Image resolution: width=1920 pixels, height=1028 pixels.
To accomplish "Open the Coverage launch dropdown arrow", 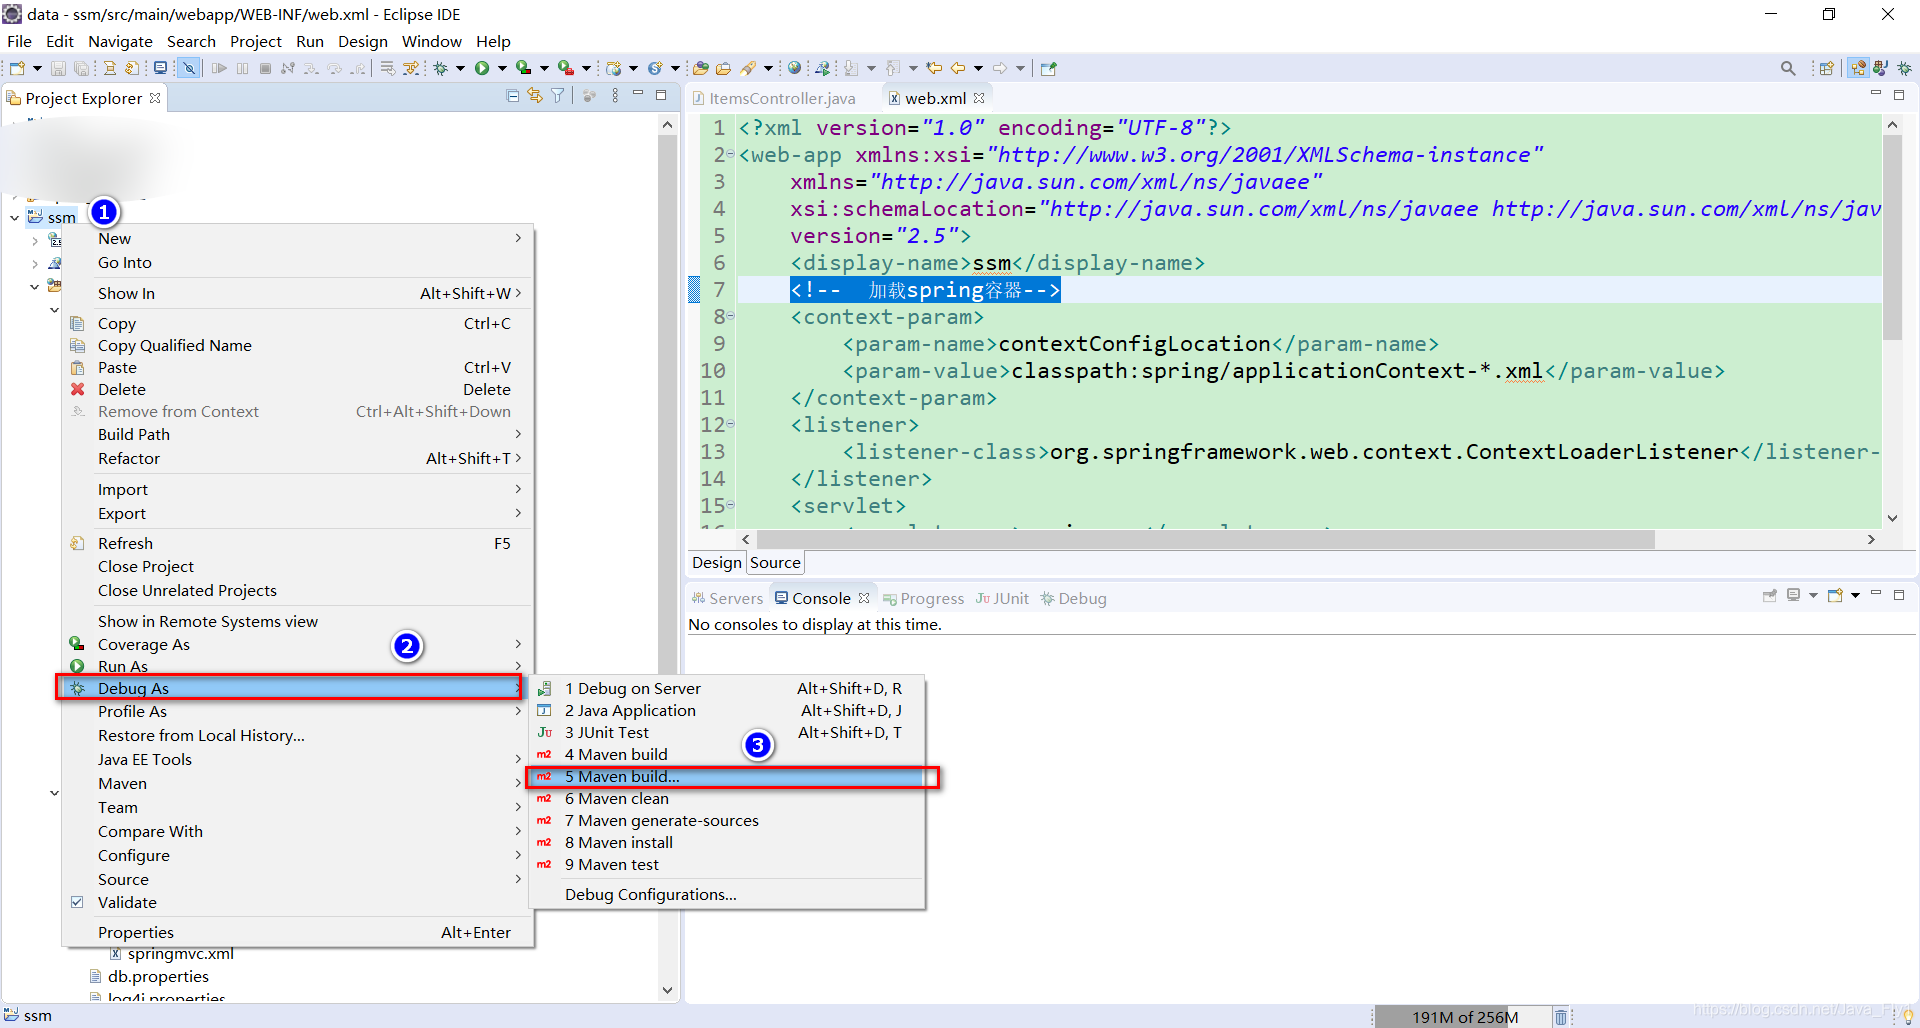I will point(544,68).
